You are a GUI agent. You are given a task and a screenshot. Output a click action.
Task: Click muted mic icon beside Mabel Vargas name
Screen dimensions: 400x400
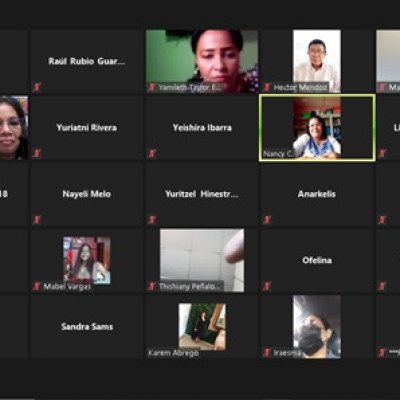pos(37,286)
